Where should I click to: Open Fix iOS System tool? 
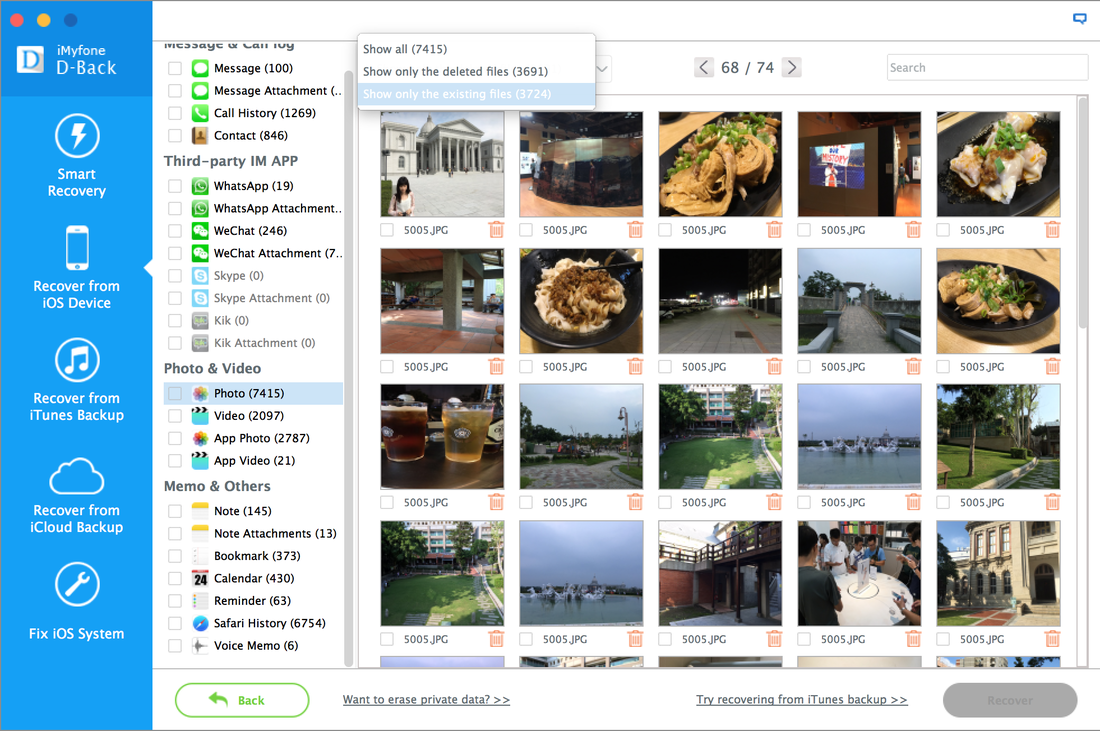76,602
